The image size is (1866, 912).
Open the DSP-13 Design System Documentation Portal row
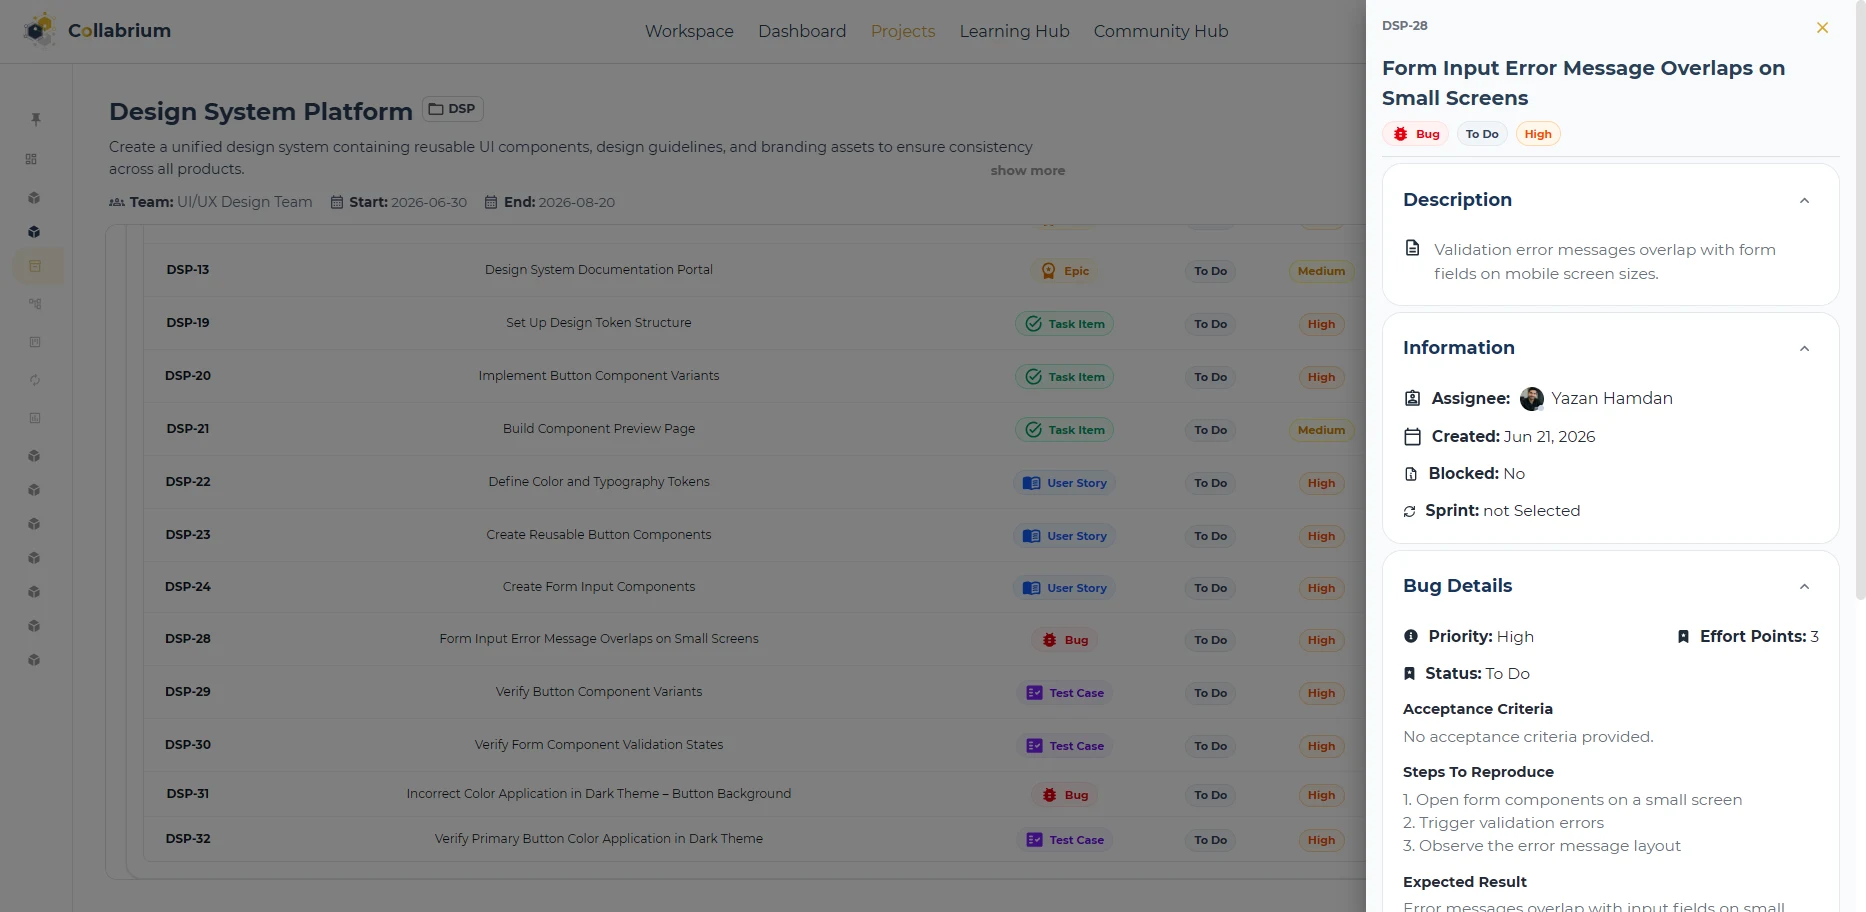coord(754,270)
